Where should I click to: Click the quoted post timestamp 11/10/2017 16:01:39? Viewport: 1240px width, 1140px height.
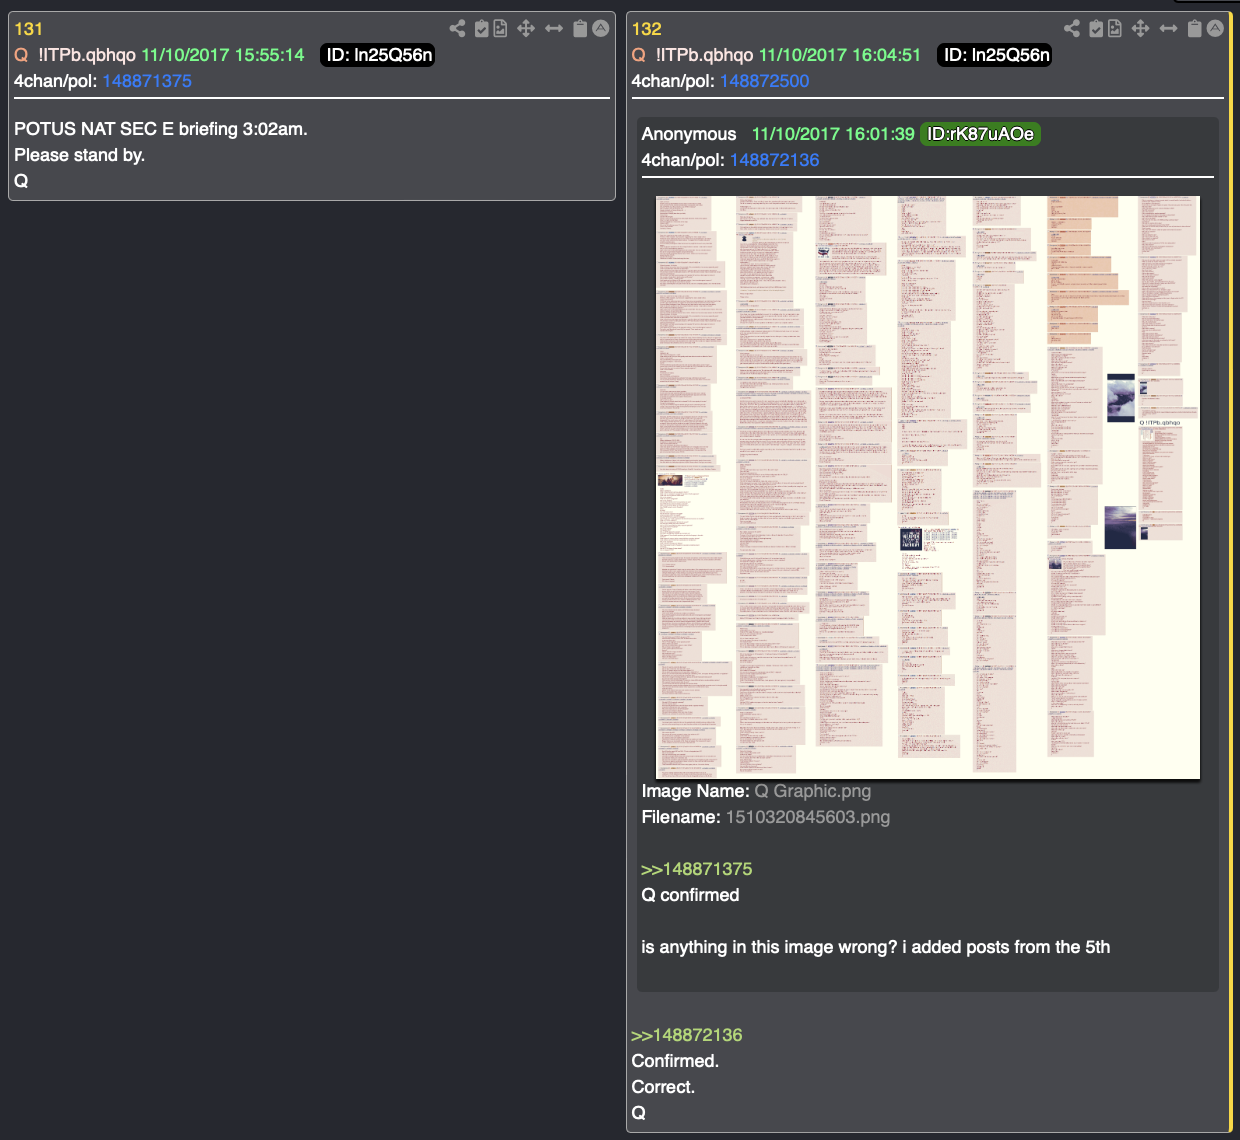[x=833, y=134]
